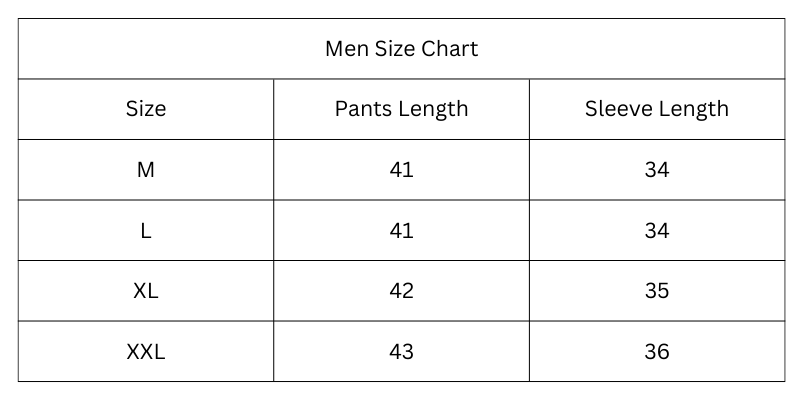The width and height of the screenshot is (800, 400).
Task: Click the pants length value 43 for XXL
Action: (x=401, y=352)
